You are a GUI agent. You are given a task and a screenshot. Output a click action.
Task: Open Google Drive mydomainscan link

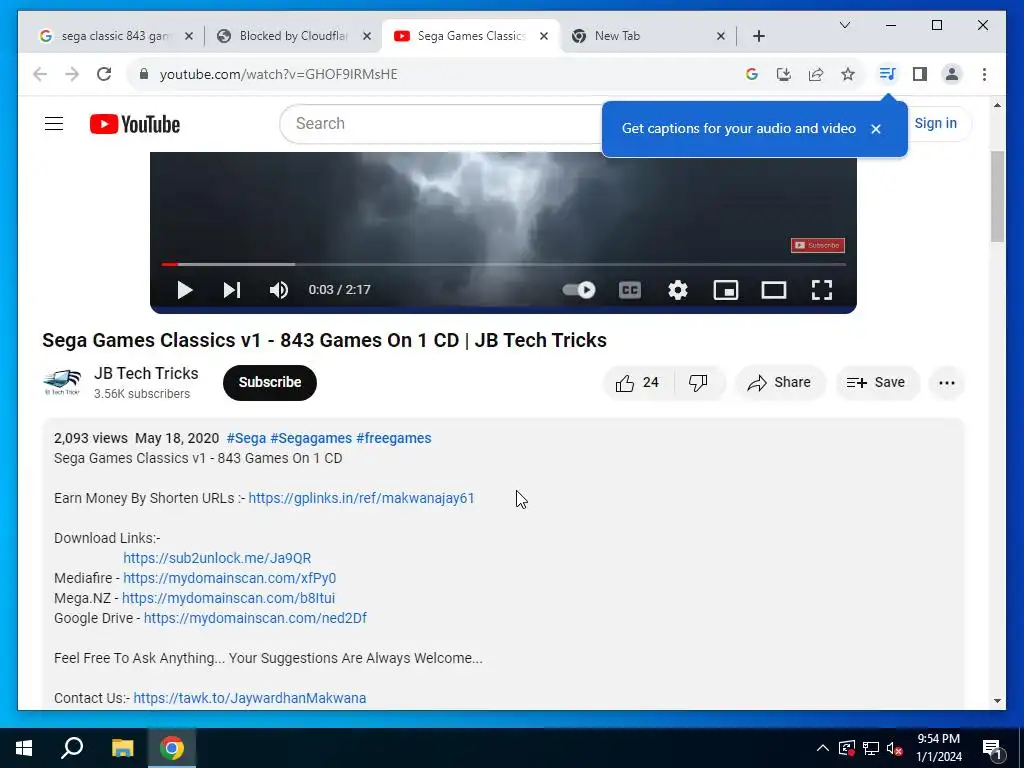coord(255,618)
